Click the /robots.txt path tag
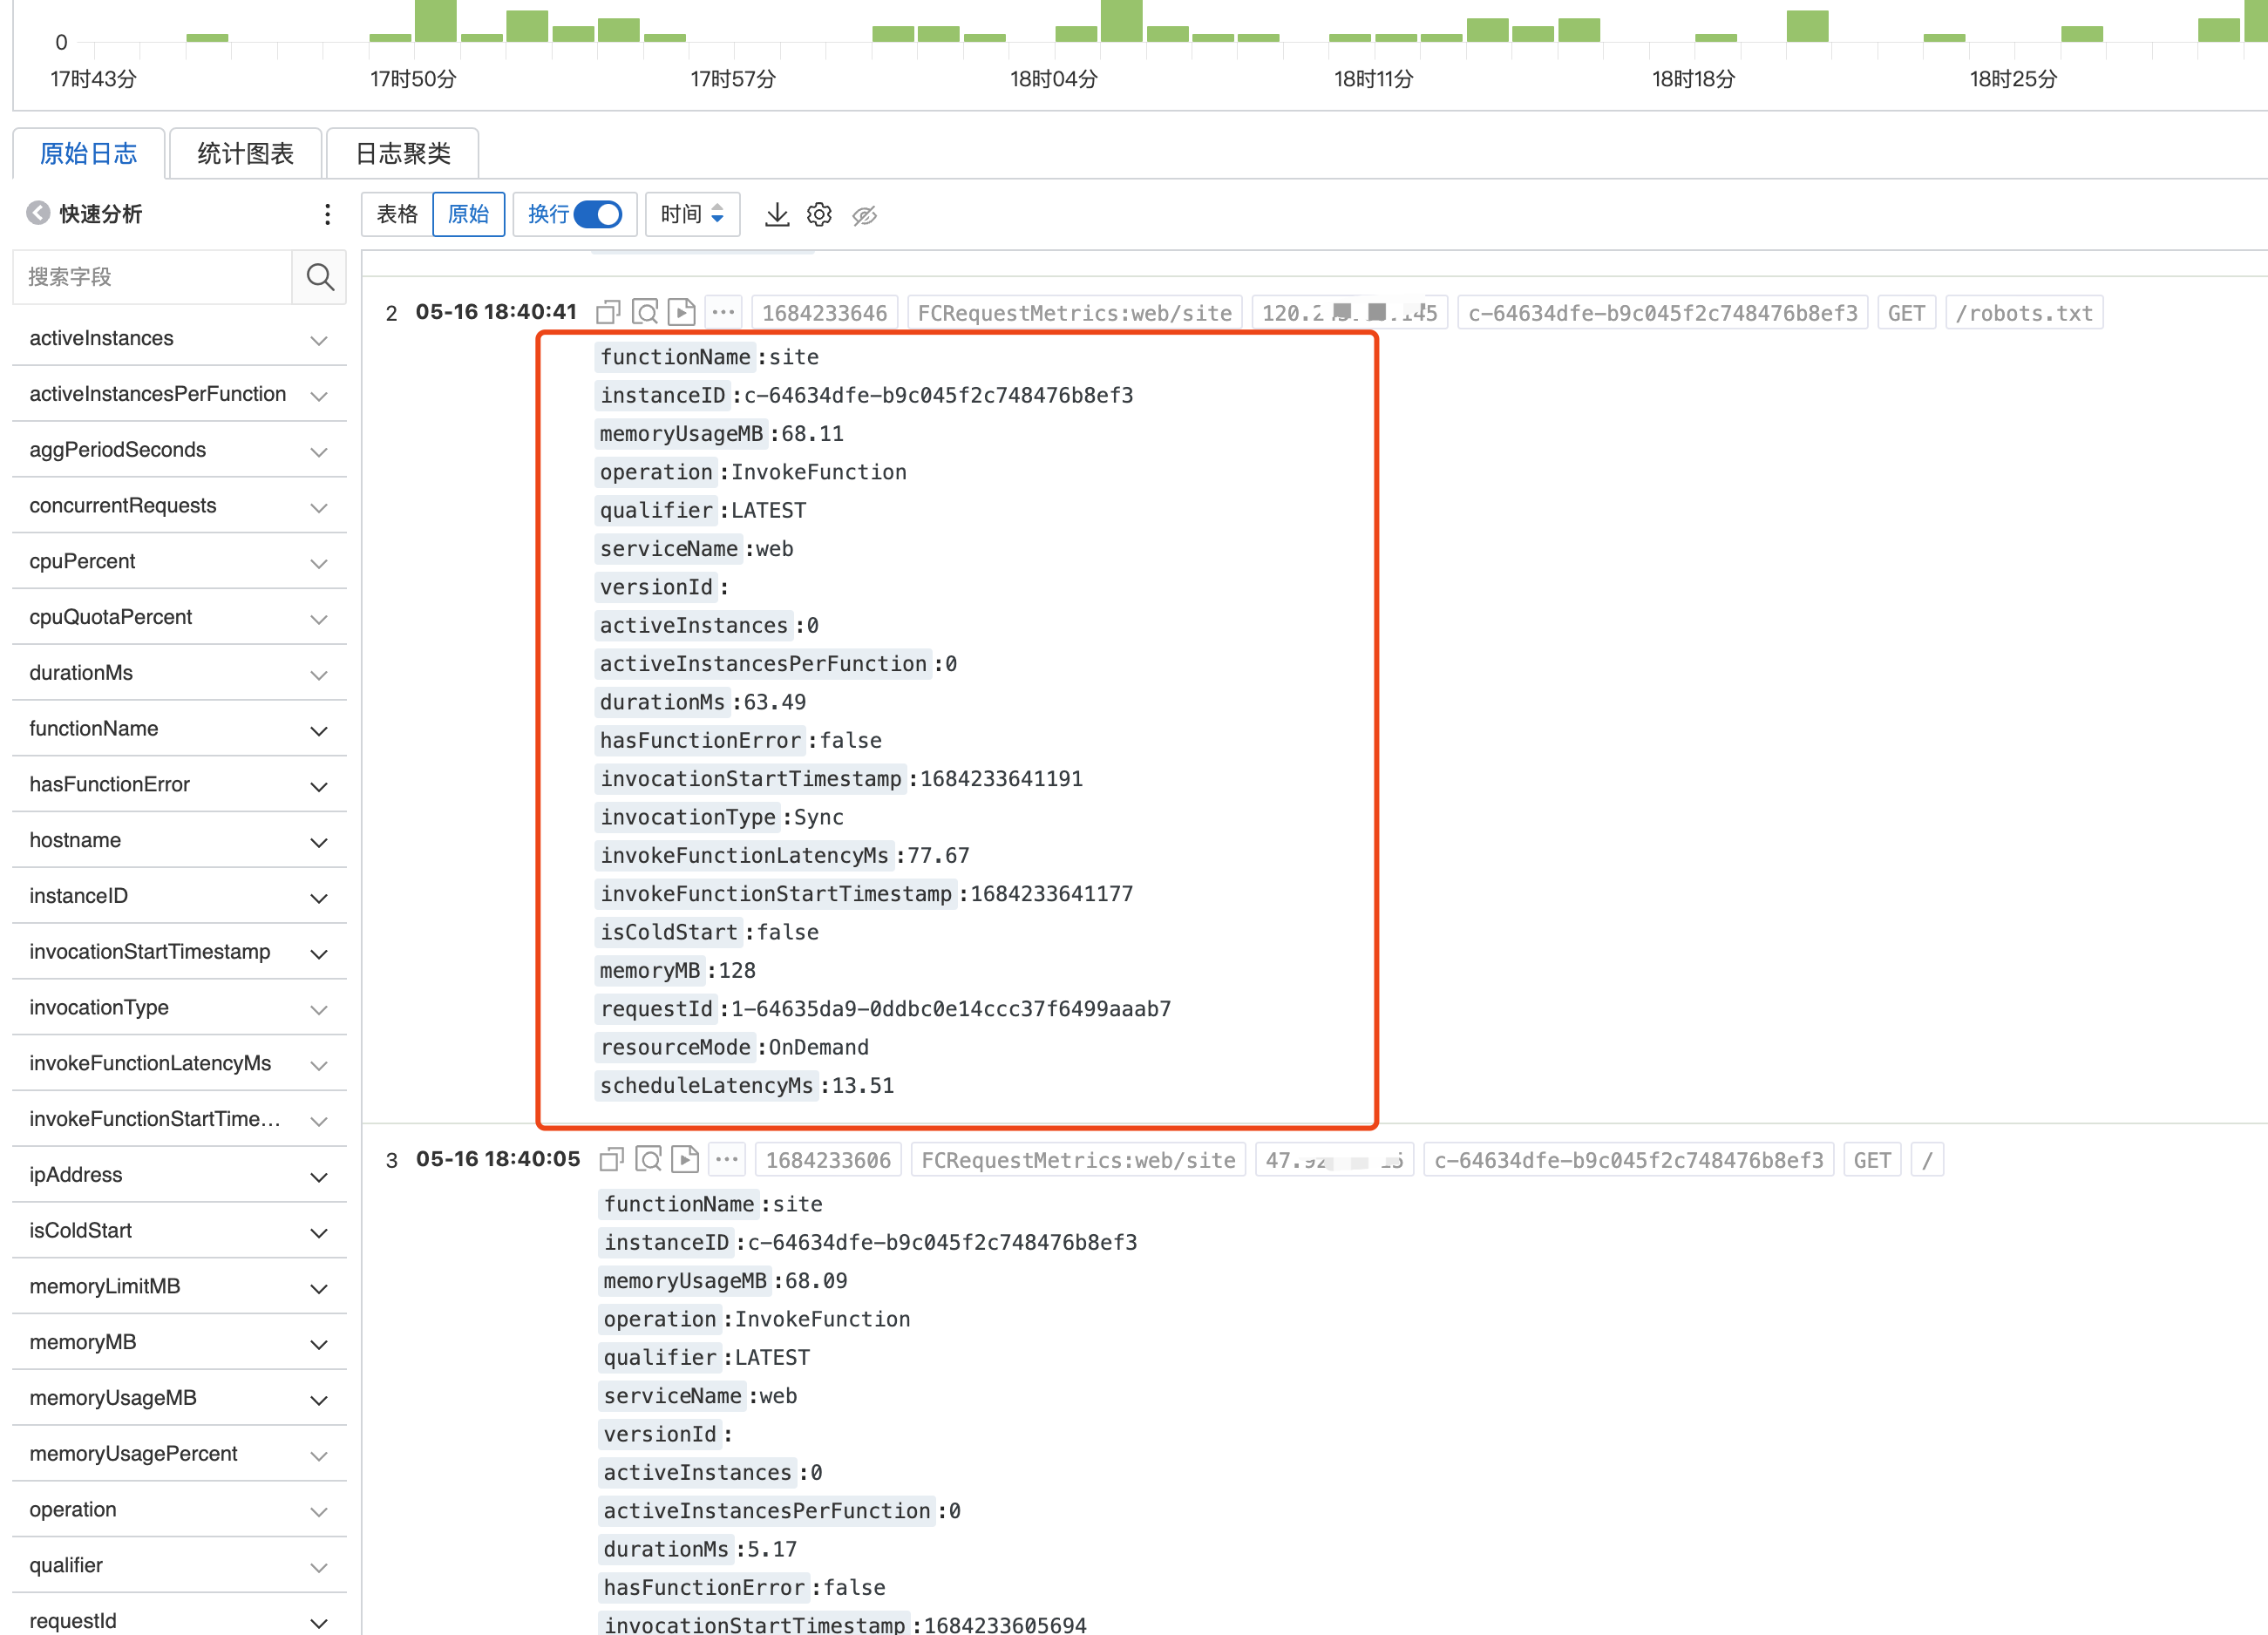This screenshot has width=2268, height=1635. [x=2024, y=313]
